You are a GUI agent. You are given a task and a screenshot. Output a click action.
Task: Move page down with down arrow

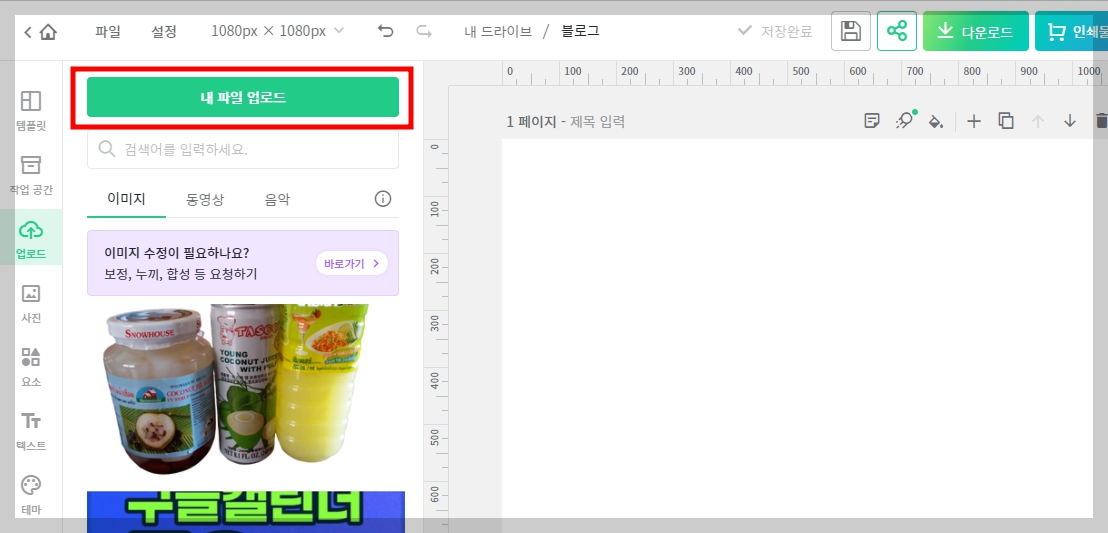(x=1070, y=121)
